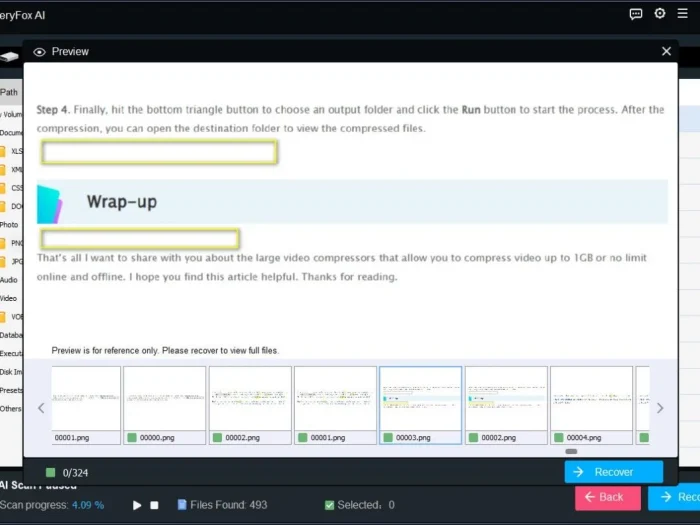Viewport: 700px width, 525px height.
Task: Tick the checkbox for 00000.png thumbnail
Action: click(x=132, y=437)
